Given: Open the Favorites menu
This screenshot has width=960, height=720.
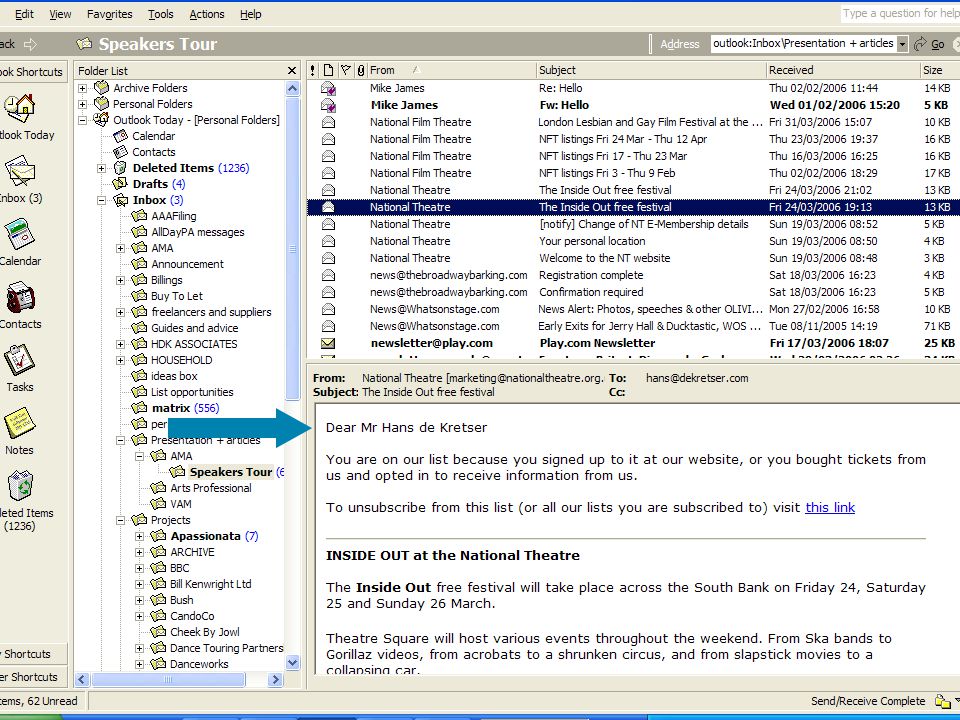Looking at the screenshot, I should [110, 14].
